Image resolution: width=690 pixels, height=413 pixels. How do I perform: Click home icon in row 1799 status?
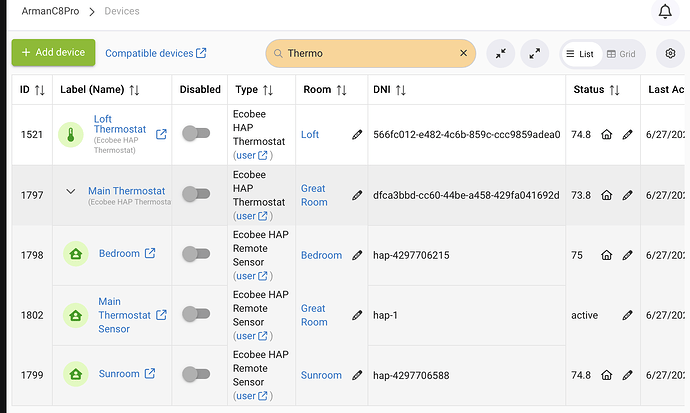click(606, 375)
